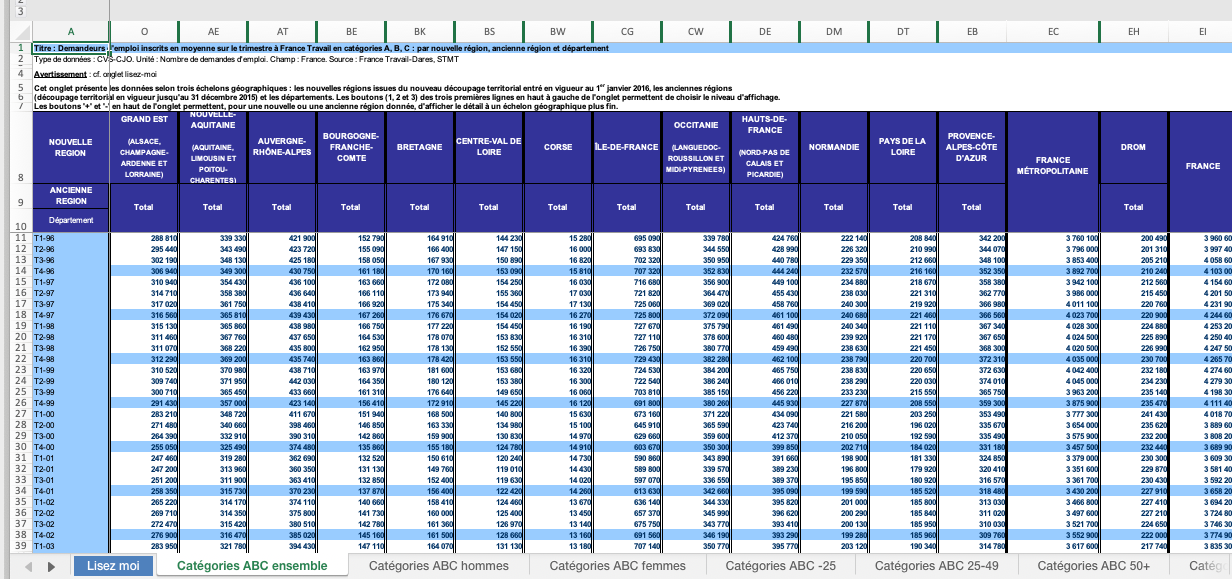The width and height of the screenshot is (1232, 579).
Task: Click the GRAND EST header cell
Action: [143, 147]
